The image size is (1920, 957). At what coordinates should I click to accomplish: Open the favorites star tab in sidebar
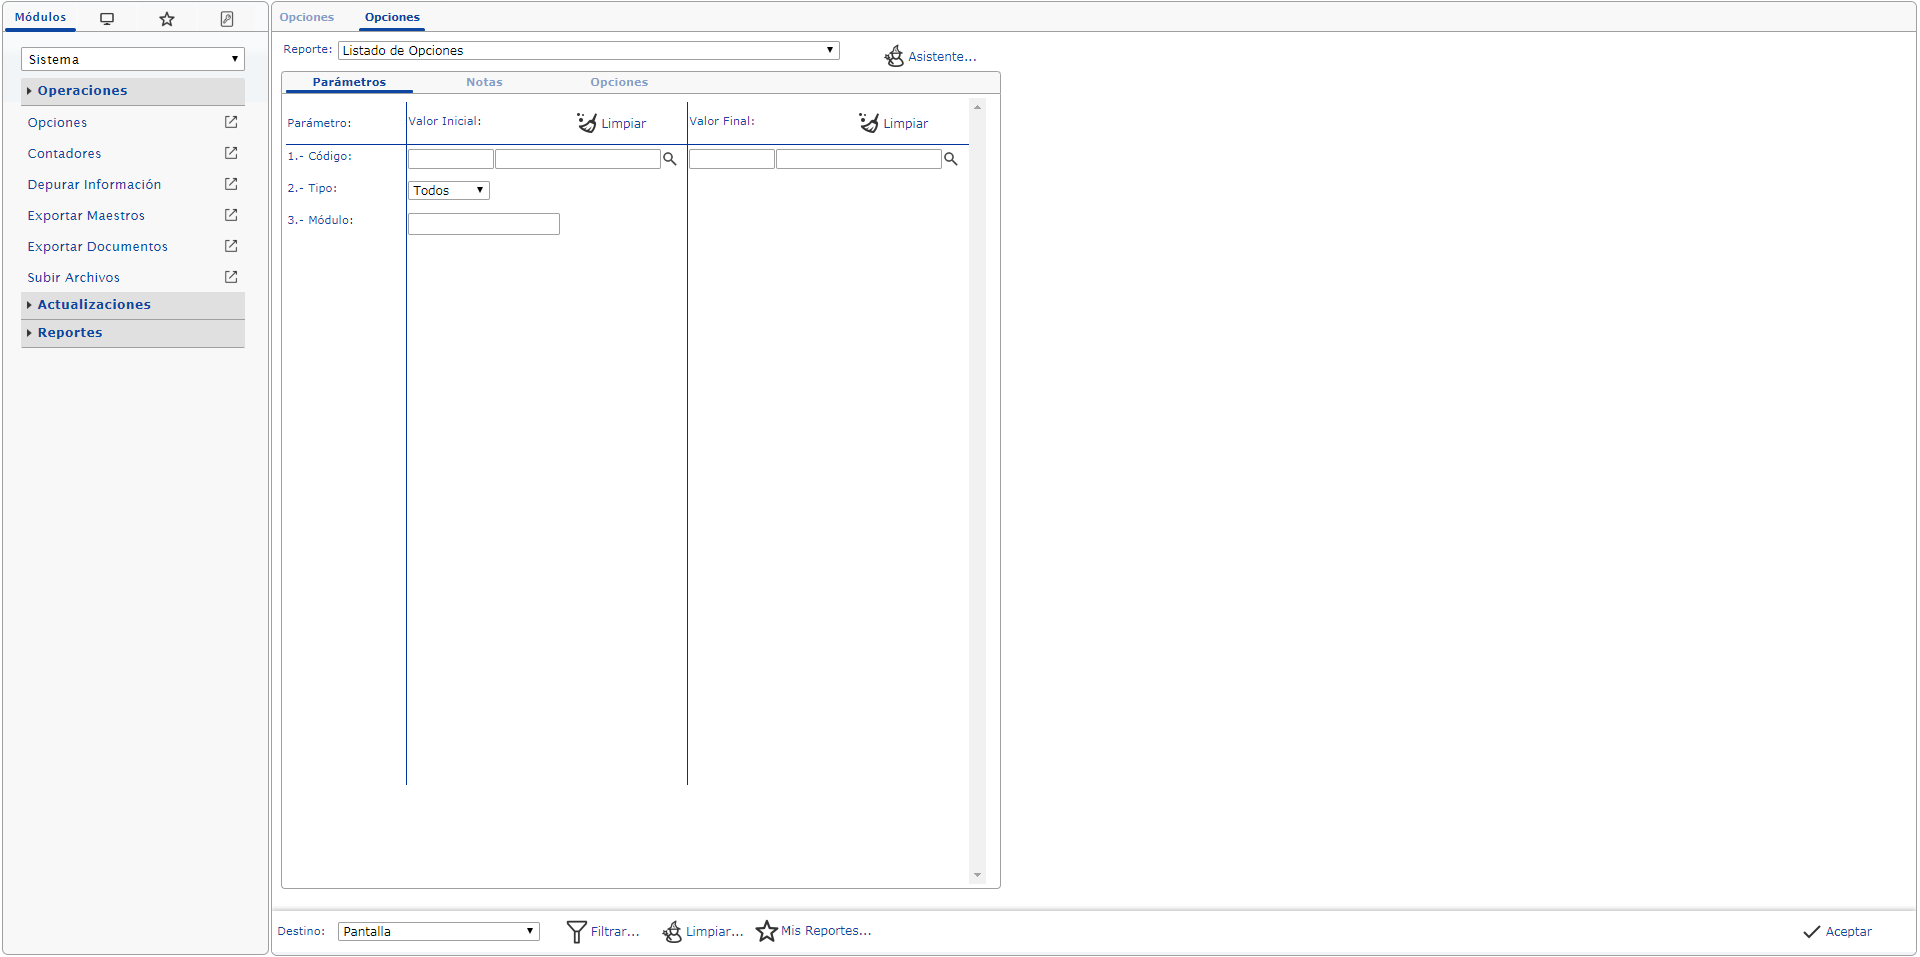pos(167,19)
